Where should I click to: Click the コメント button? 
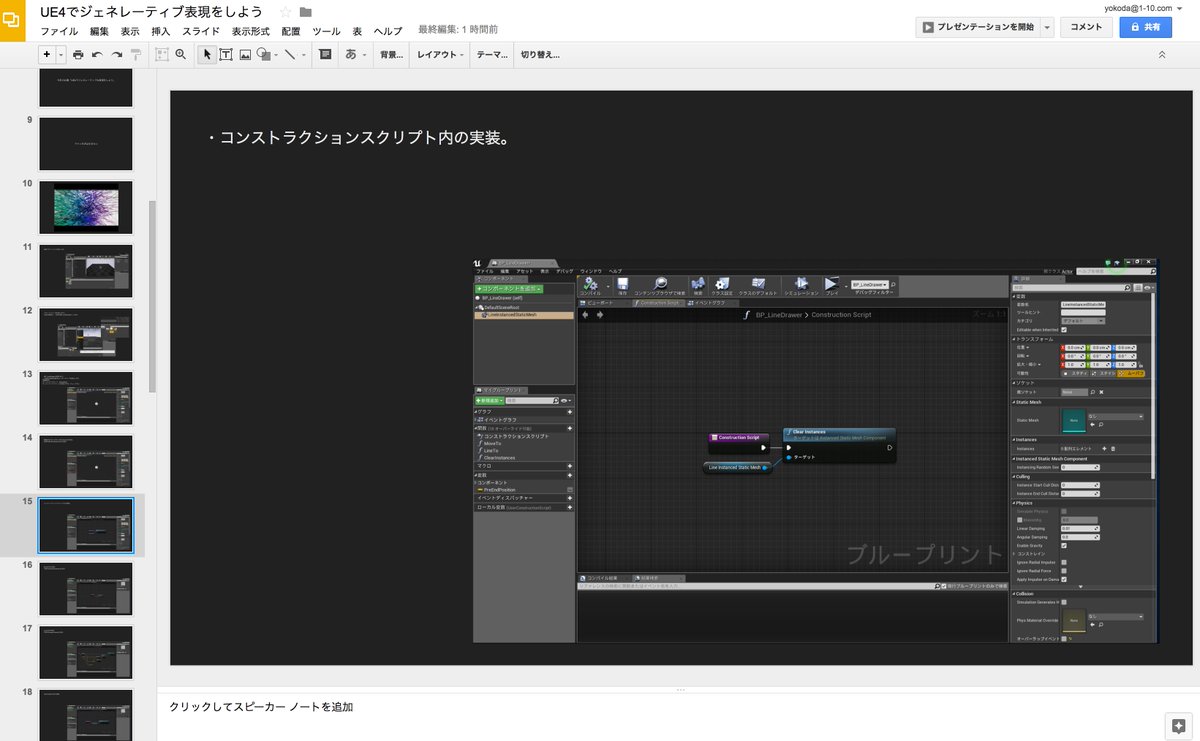click(1086, 27)
